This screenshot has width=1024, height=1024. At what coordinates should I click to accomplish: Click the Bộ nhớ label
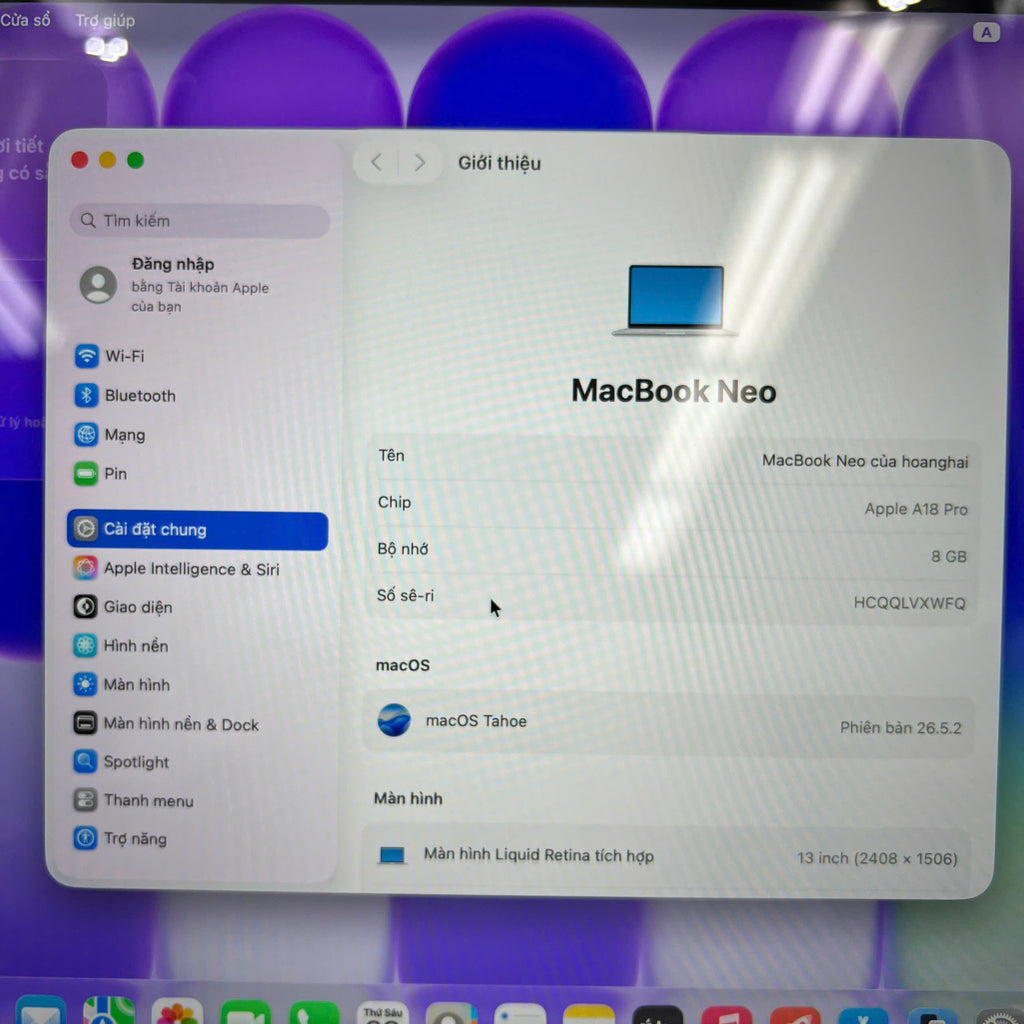[x=402, y=549]
